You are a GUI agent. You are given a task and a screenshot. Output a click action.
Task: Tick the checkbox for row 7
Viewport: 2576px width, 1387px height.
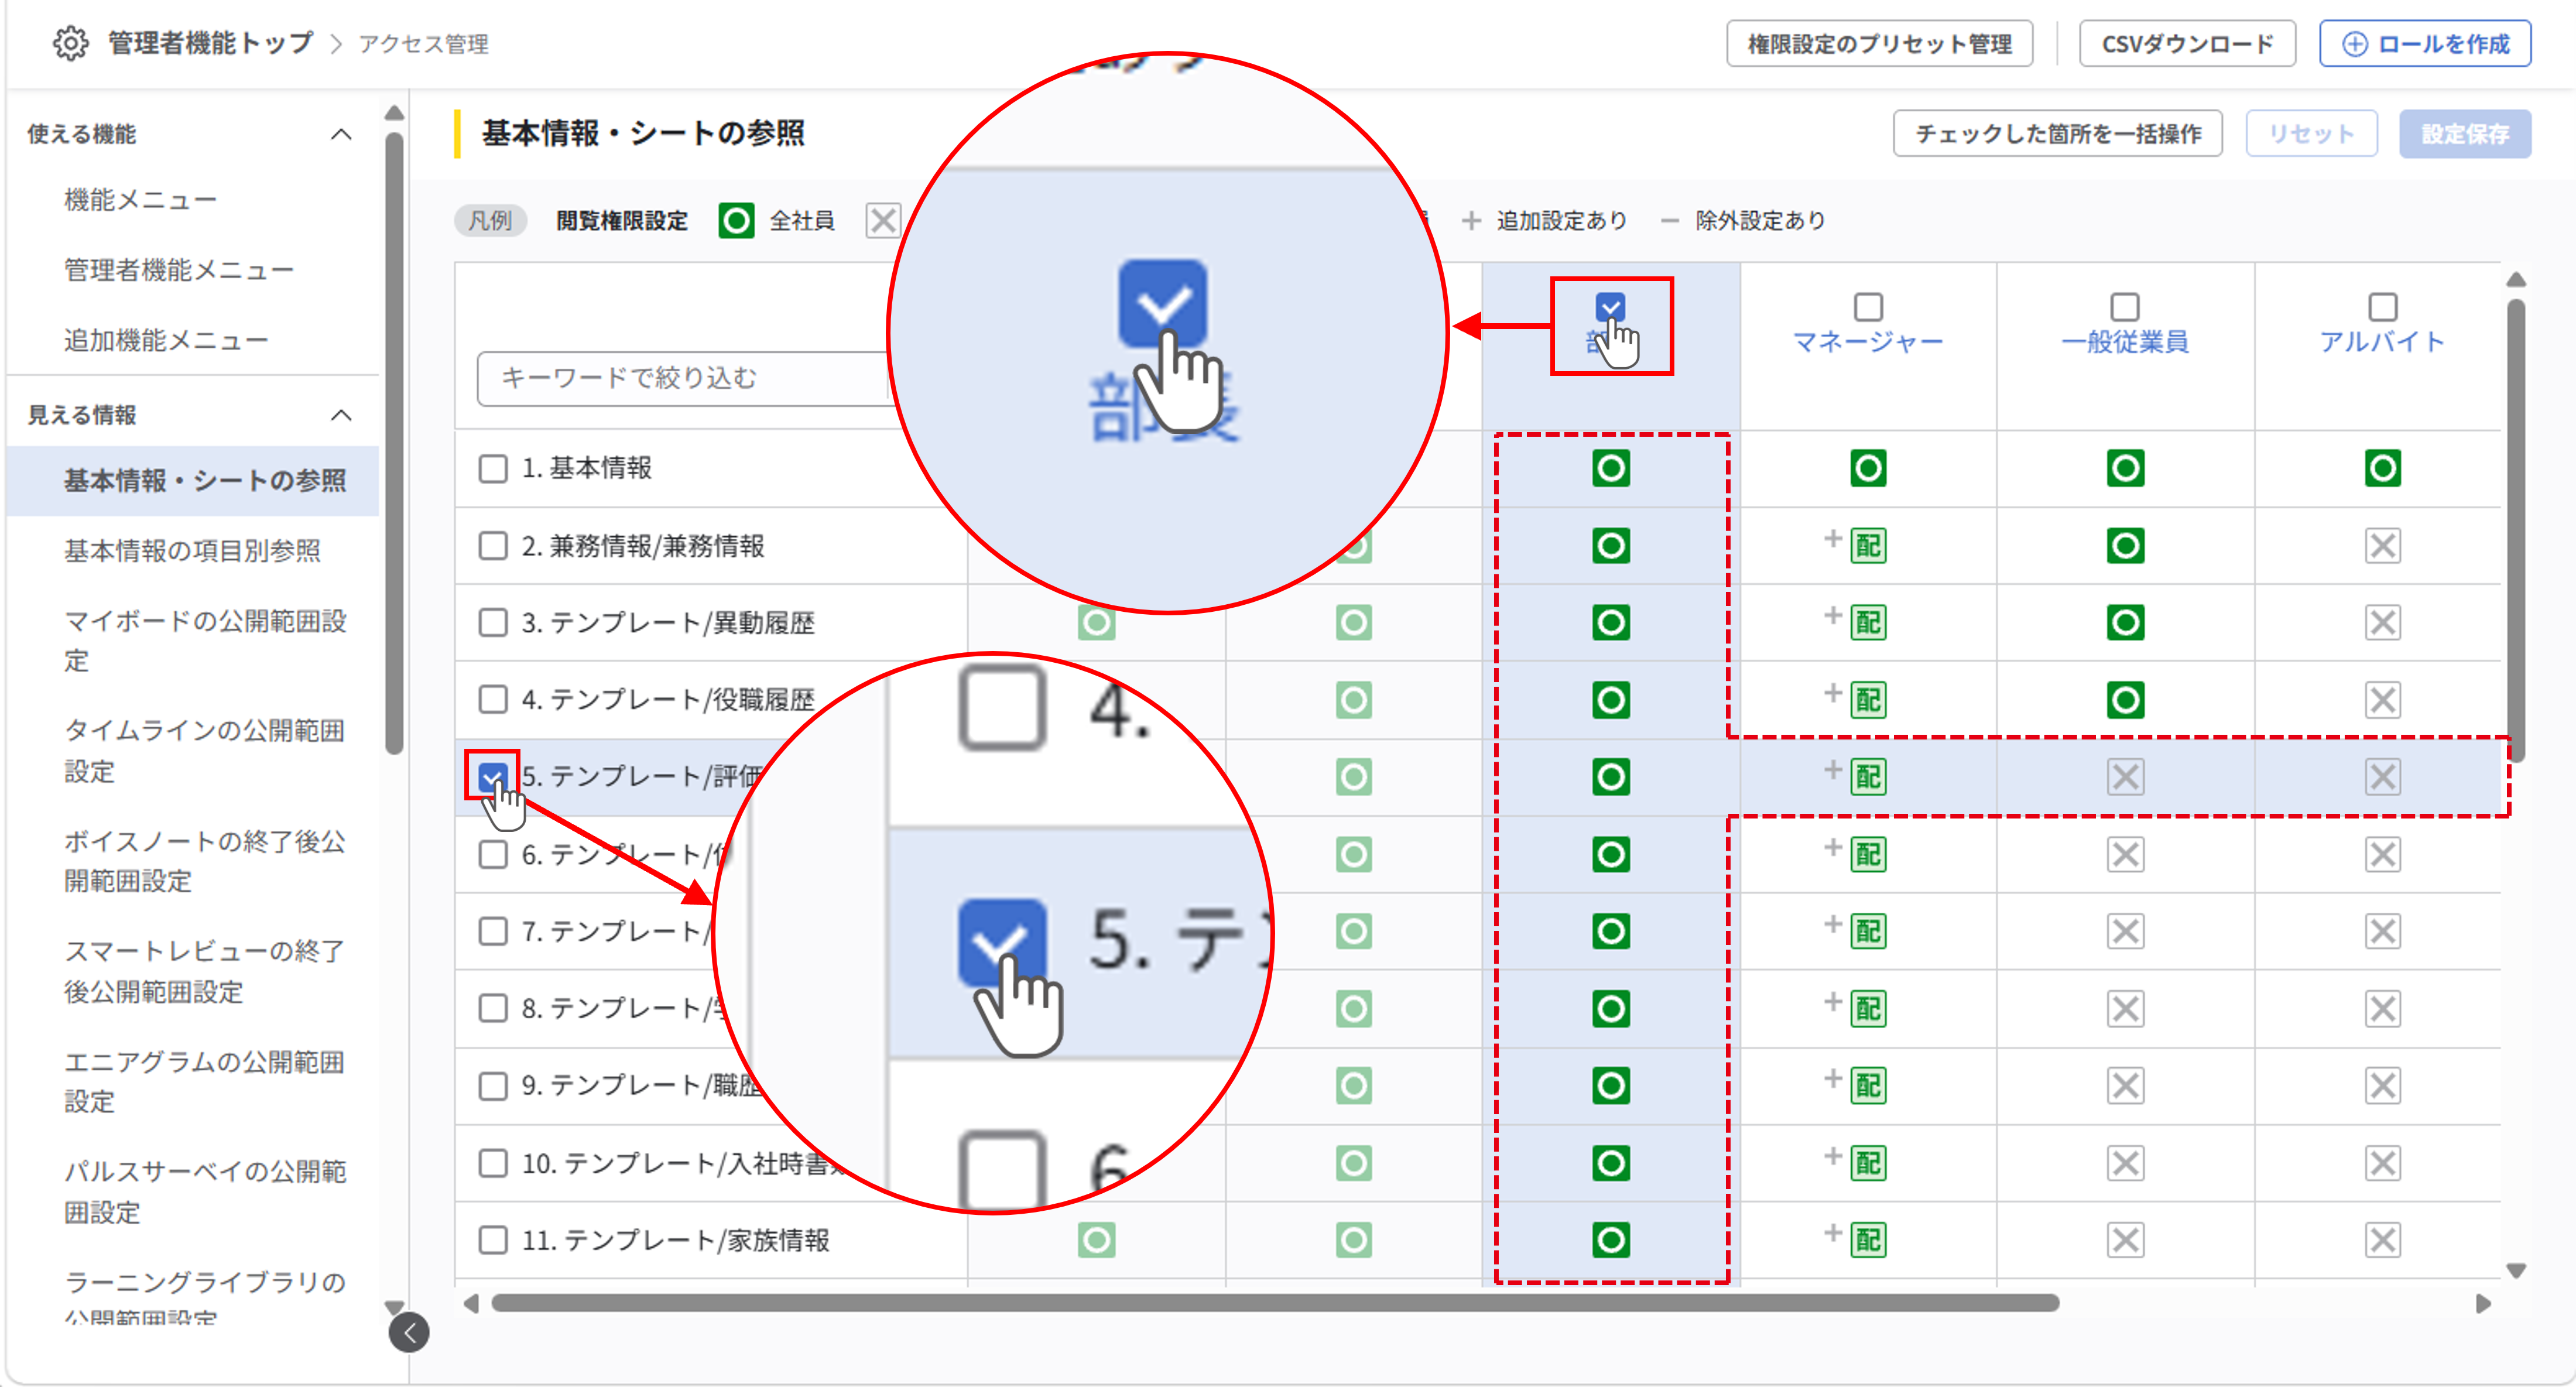[x=493, y=932]
